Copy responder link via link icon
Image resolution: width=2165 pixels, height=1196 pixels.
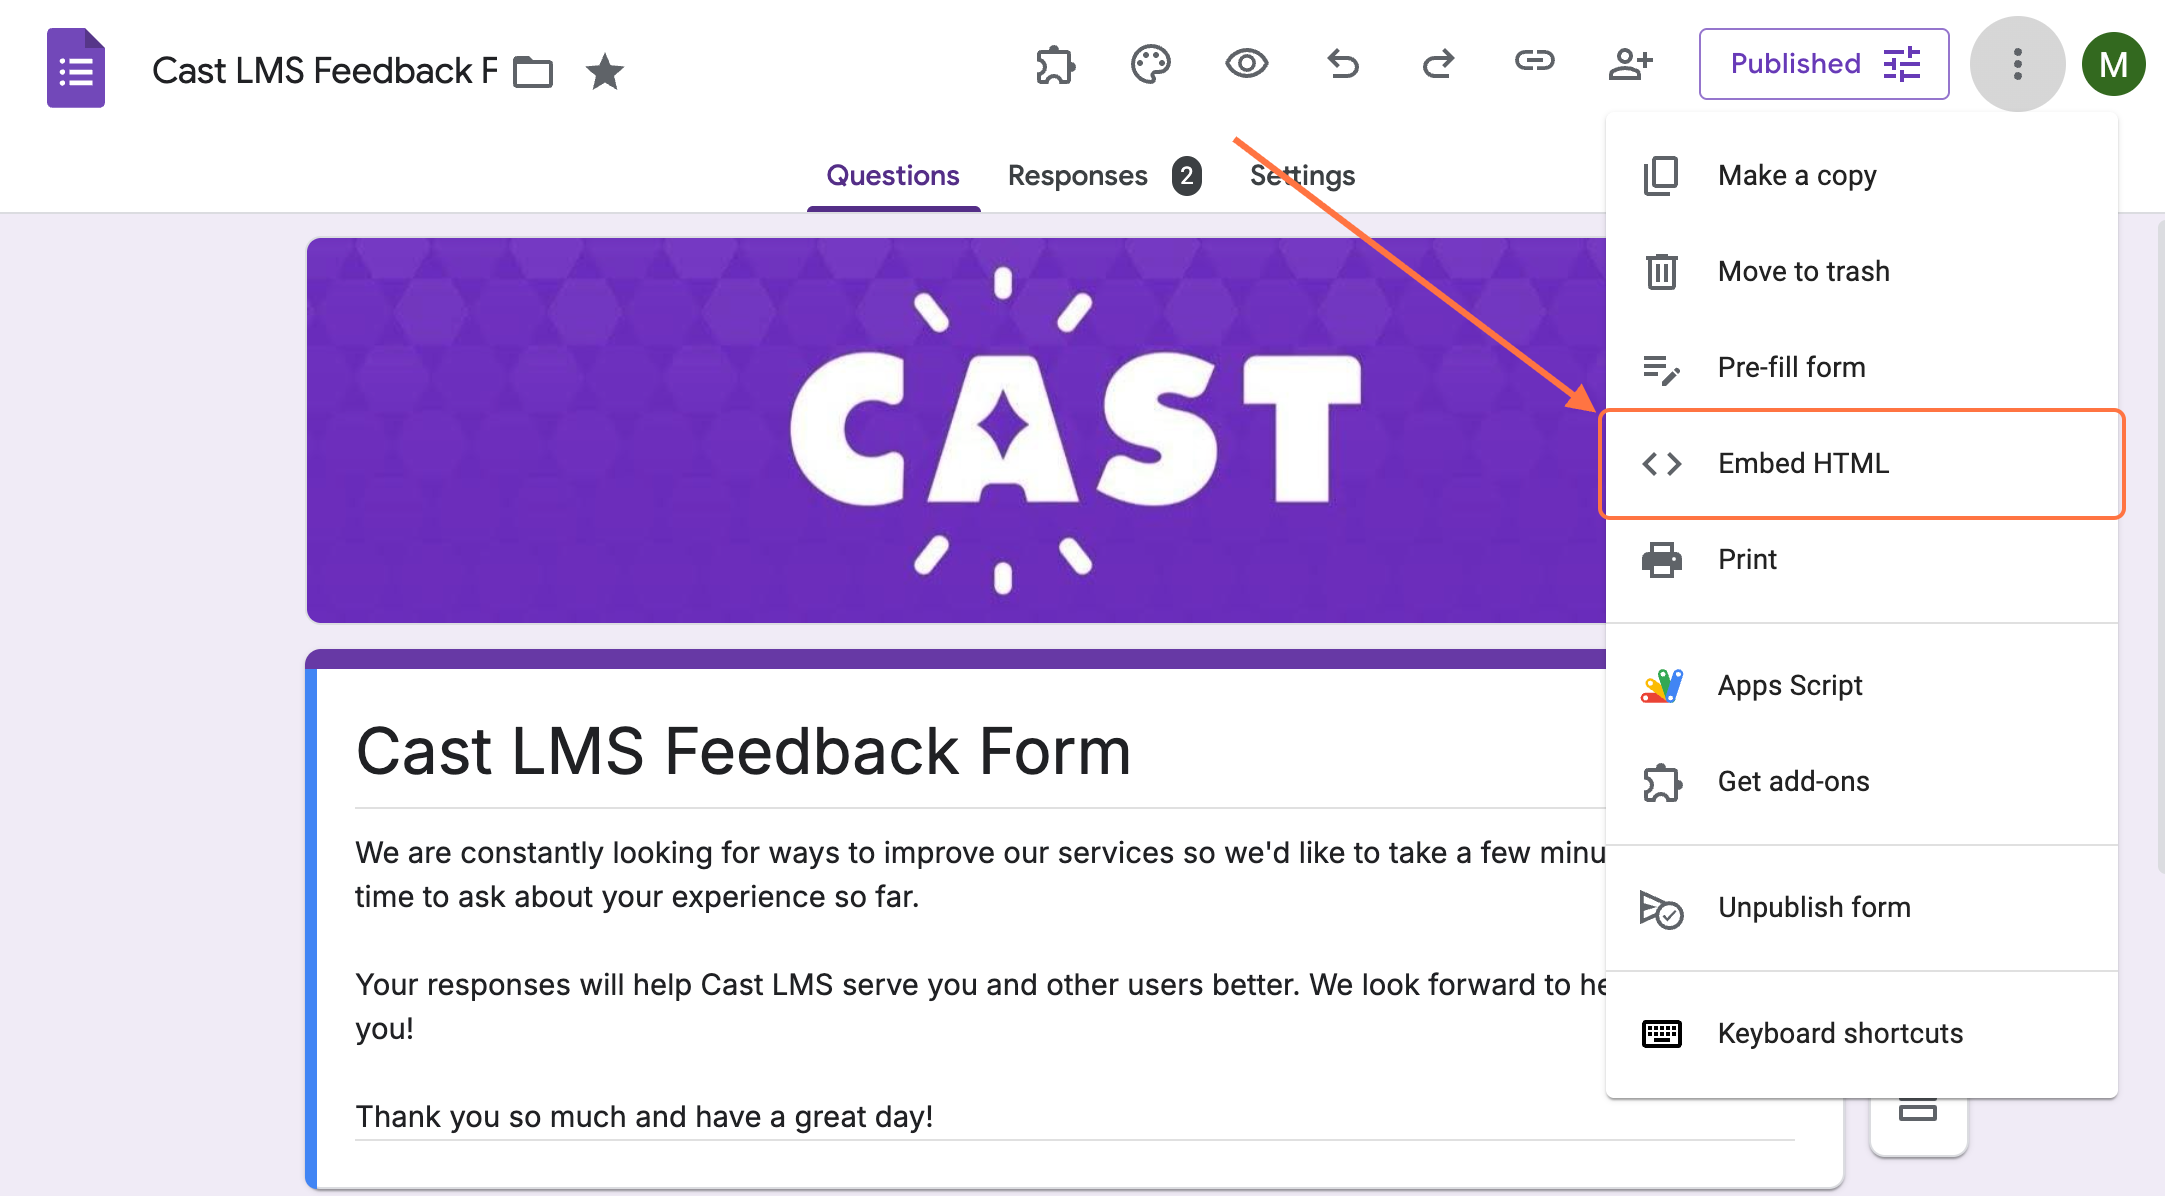pyautogui.click(x=1534, y=62)
